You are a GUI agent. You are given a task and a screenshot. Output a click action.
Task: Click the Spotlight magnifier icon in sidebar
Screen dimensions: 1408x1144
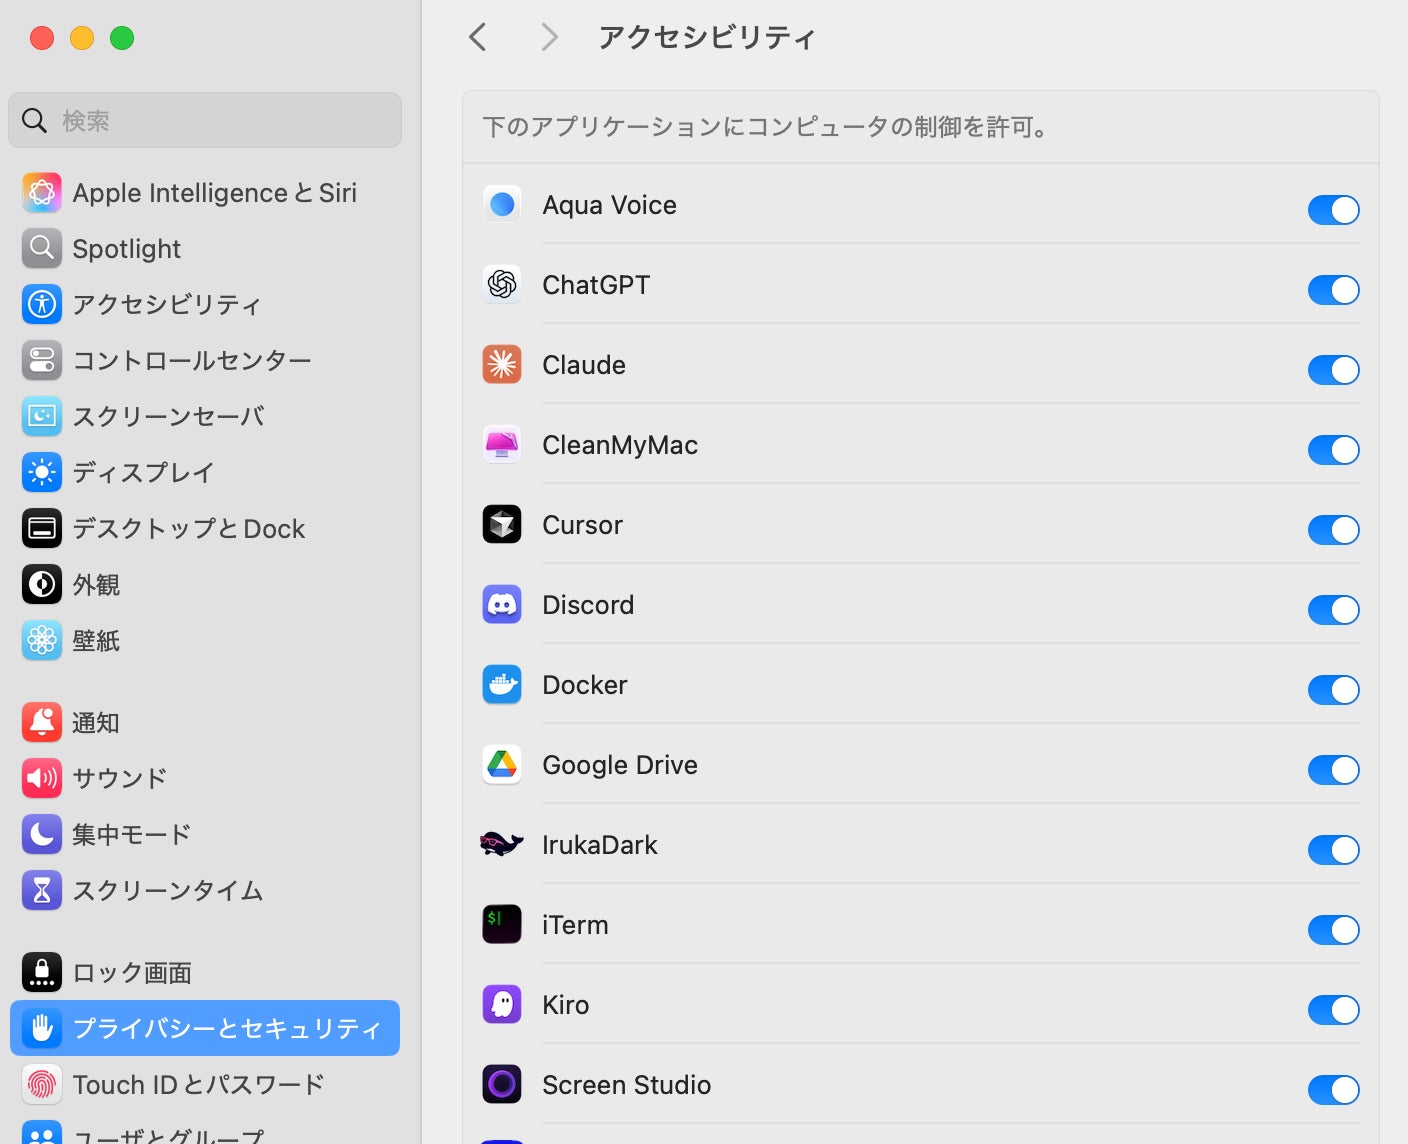pyautogui.click(x=42, y=248)
